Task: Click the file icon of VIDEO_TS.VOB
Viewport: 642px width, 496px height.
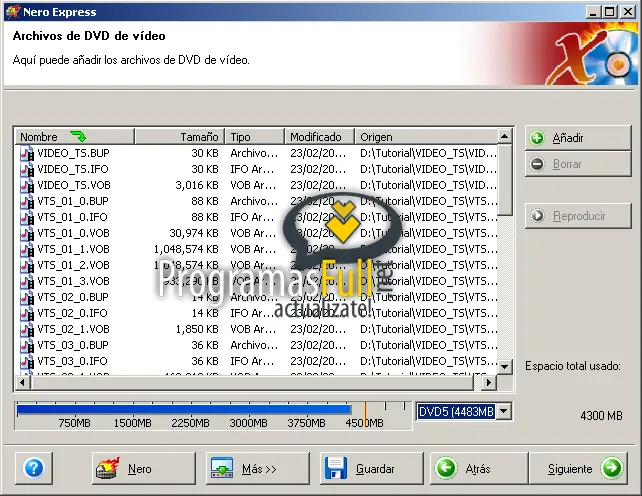Action: [27, 185]
